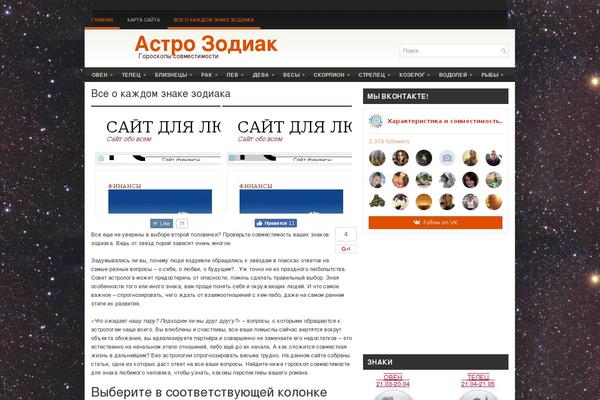
Task: Open ВСЕ О КАЖДОМ ЗНАКЕ ЗОДИАКА tab
Action: click(214, 20)
